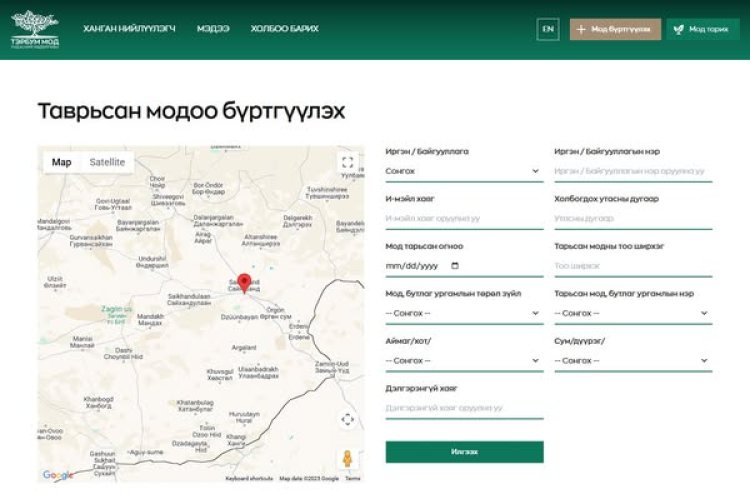Click the Мод бүртгүүлэх button
Viewport: 750px width, 494px height.
coord(615,29)
